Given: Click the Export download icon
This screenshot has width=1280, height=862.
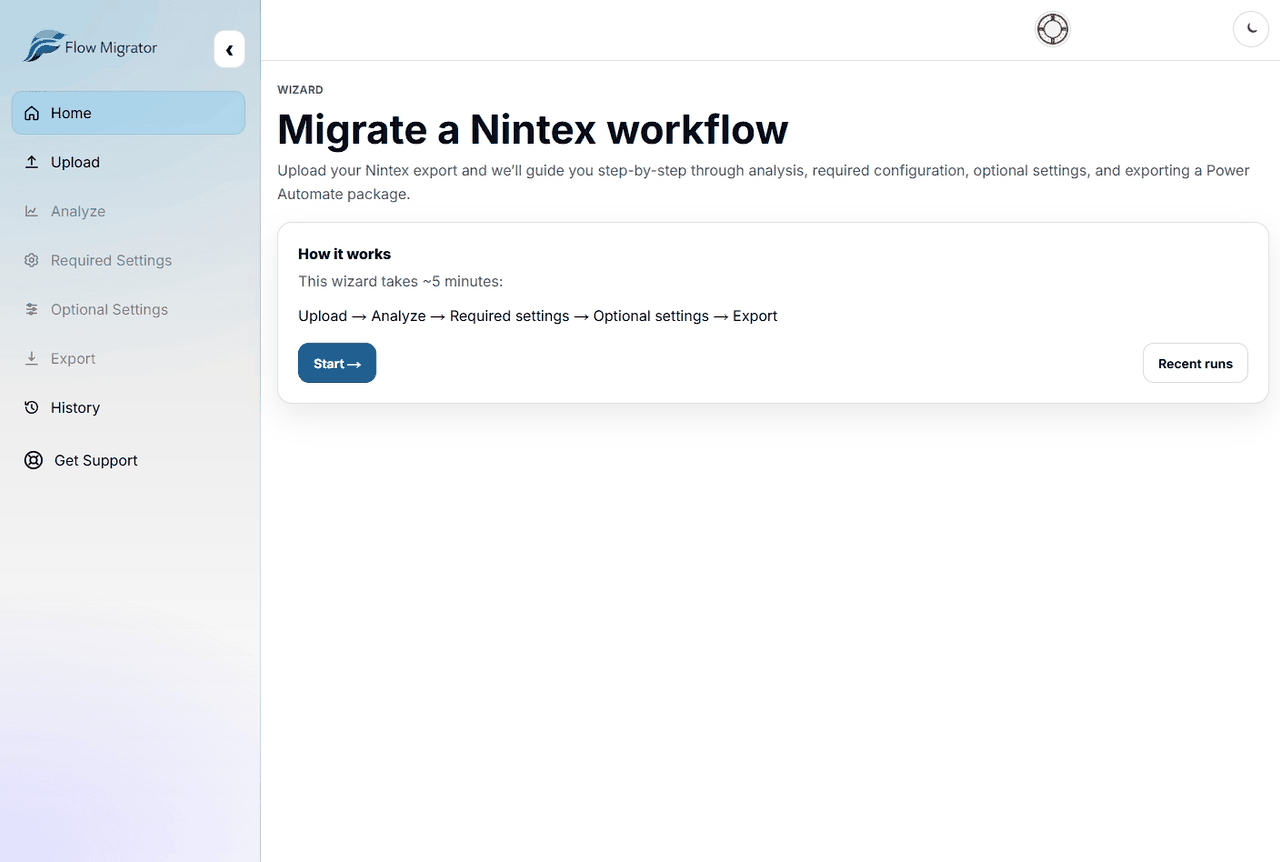Looking at the screenshot, I should click(x=31, y=358).
